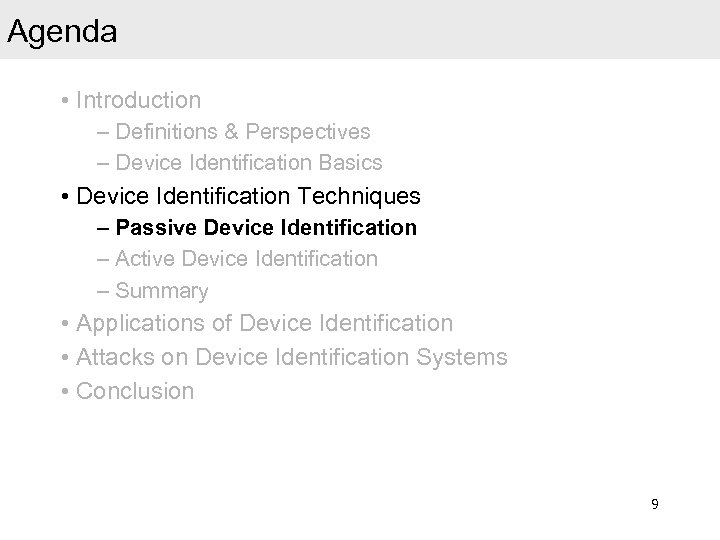
Task: Select the Introduction bullet text
Action: [x=138, y=100]
